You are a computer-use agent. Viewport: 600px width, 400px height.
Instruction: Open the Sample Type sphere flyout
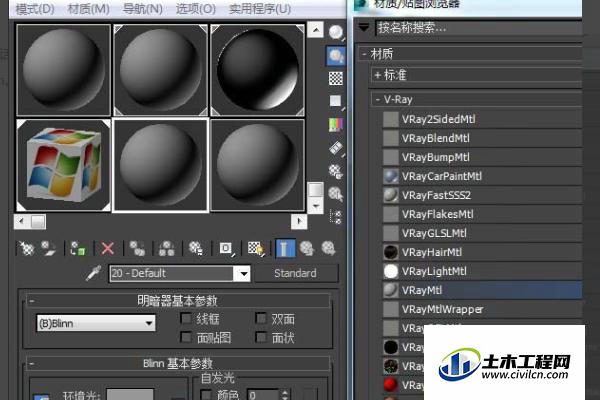coord(336,32)
